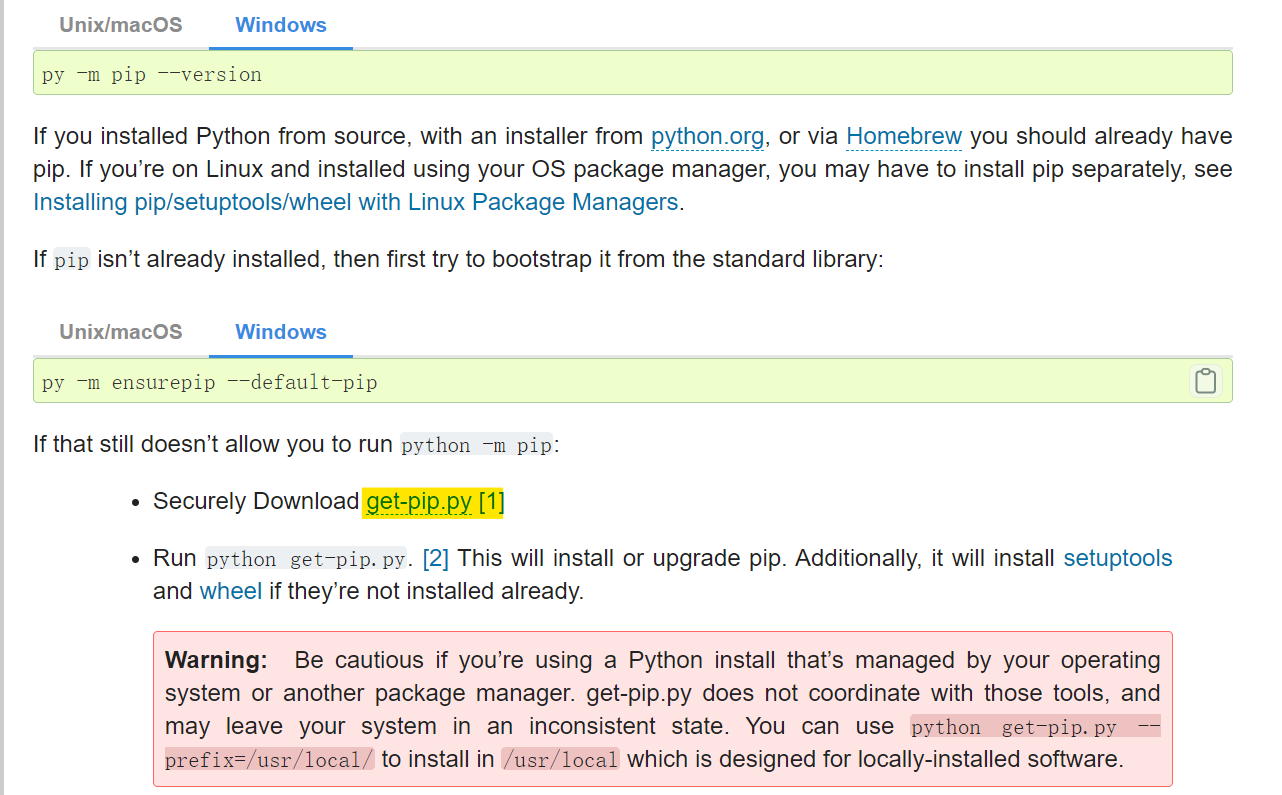Image resolution: width=1282 pixels, height=795 pixels.
Task: Visit the Homebrew link
Action: (903, 136)
